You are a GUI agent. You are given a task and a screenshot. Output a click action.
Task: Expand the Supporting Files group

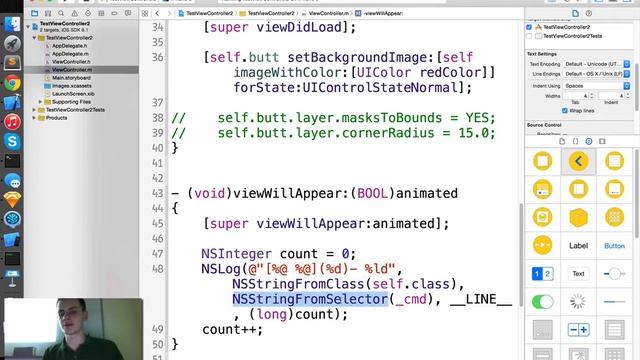pos(40,102)
